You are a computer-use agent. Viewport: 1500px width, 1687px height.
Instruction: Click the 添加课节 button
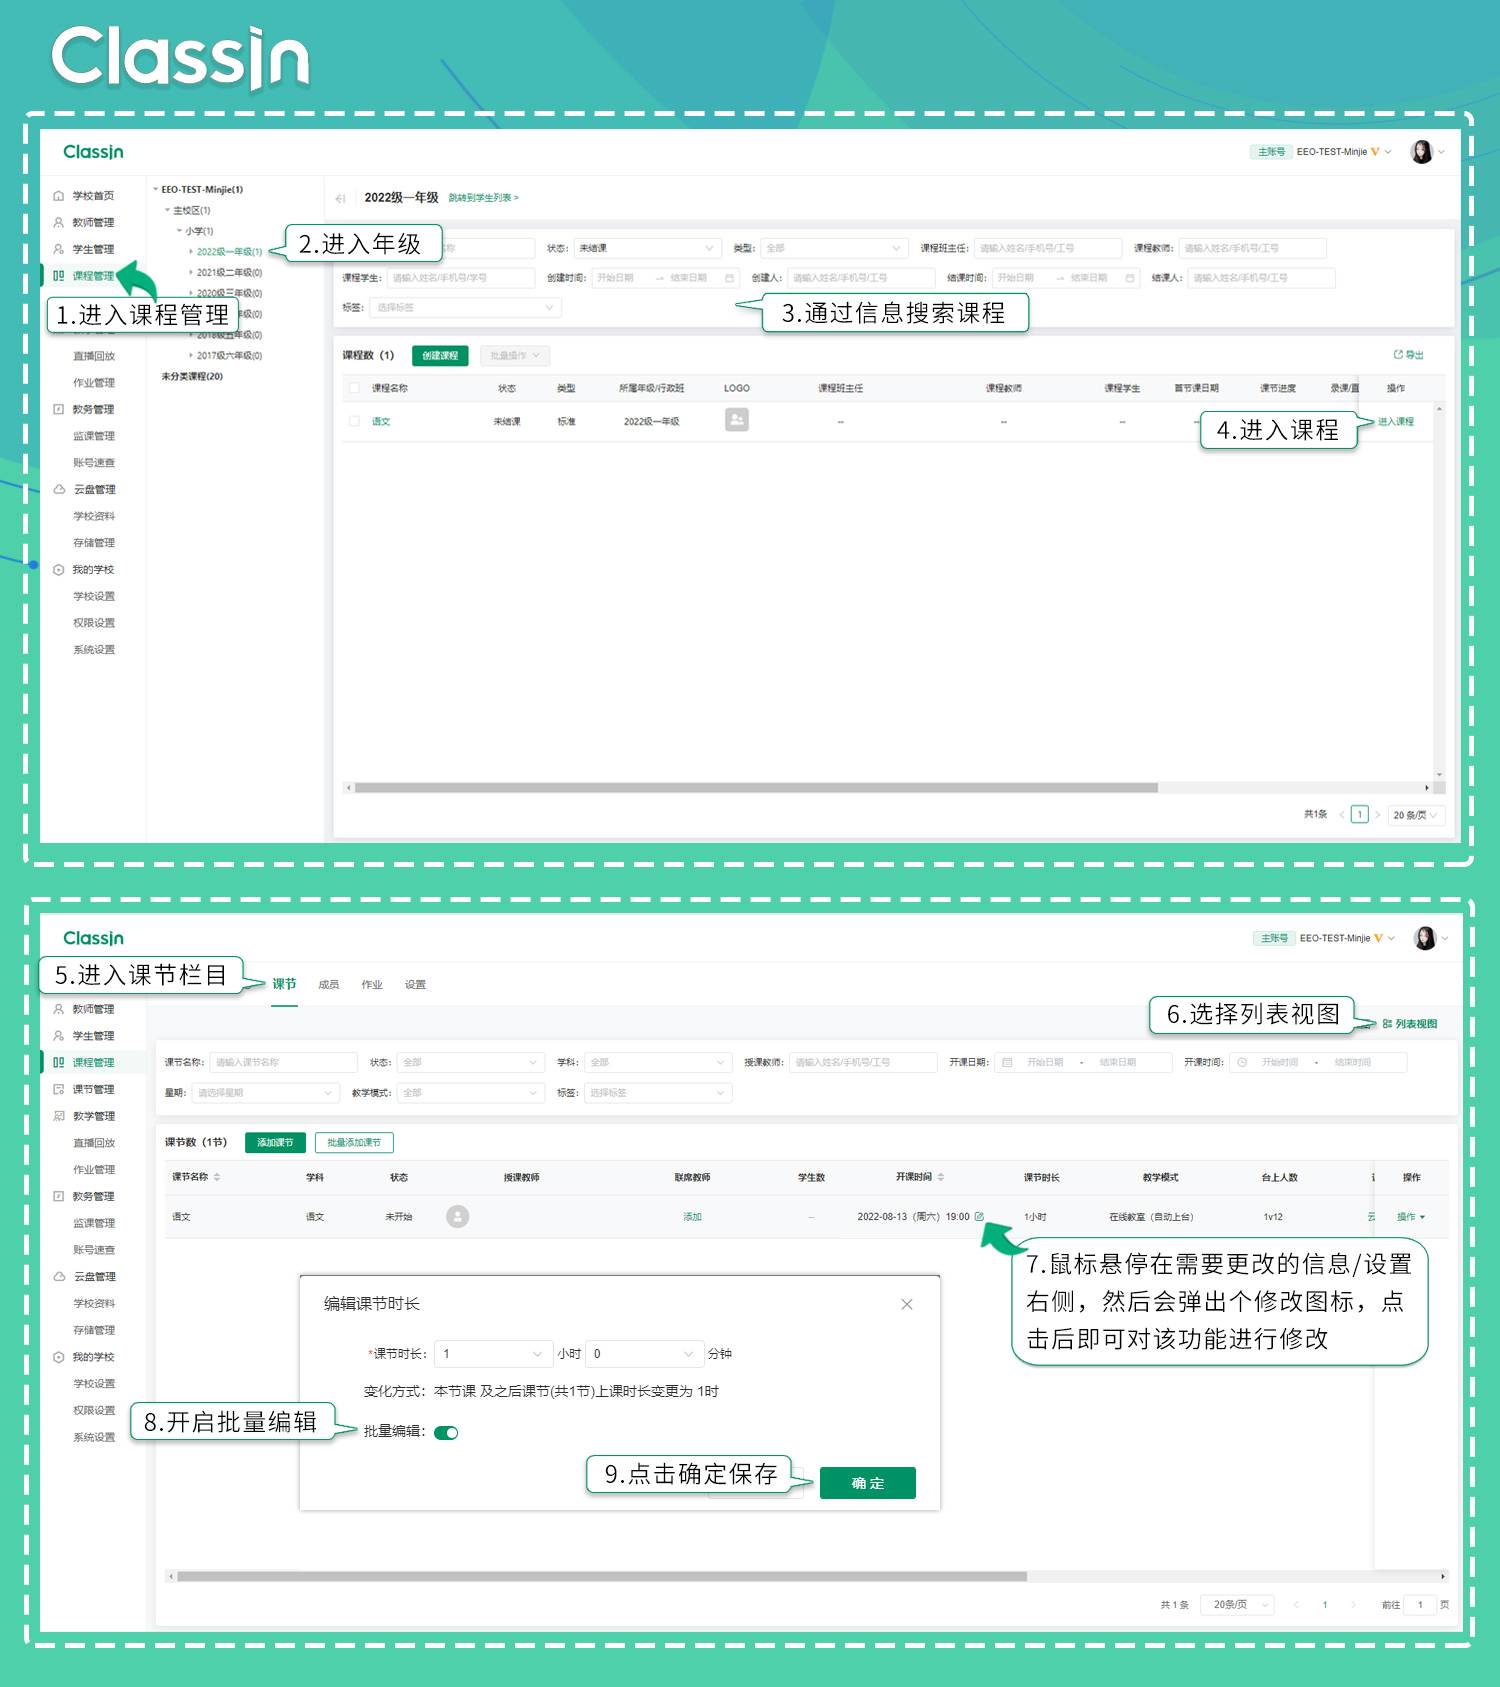point(275,1143)
